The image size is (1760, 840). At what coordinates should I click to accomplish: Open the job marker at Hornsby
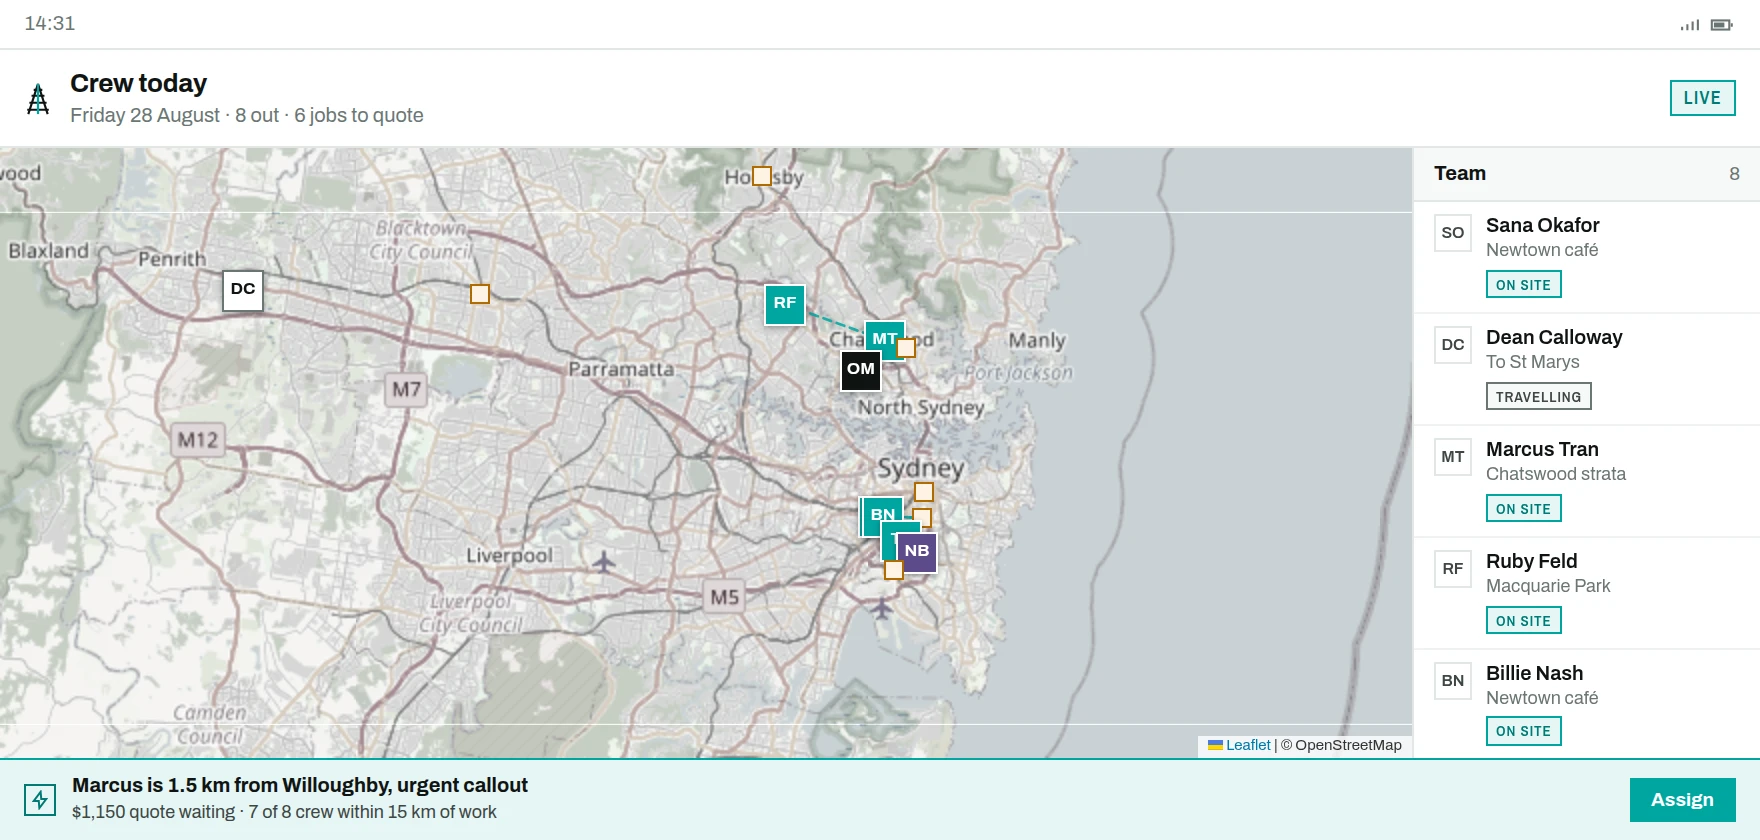click(762, 176)
